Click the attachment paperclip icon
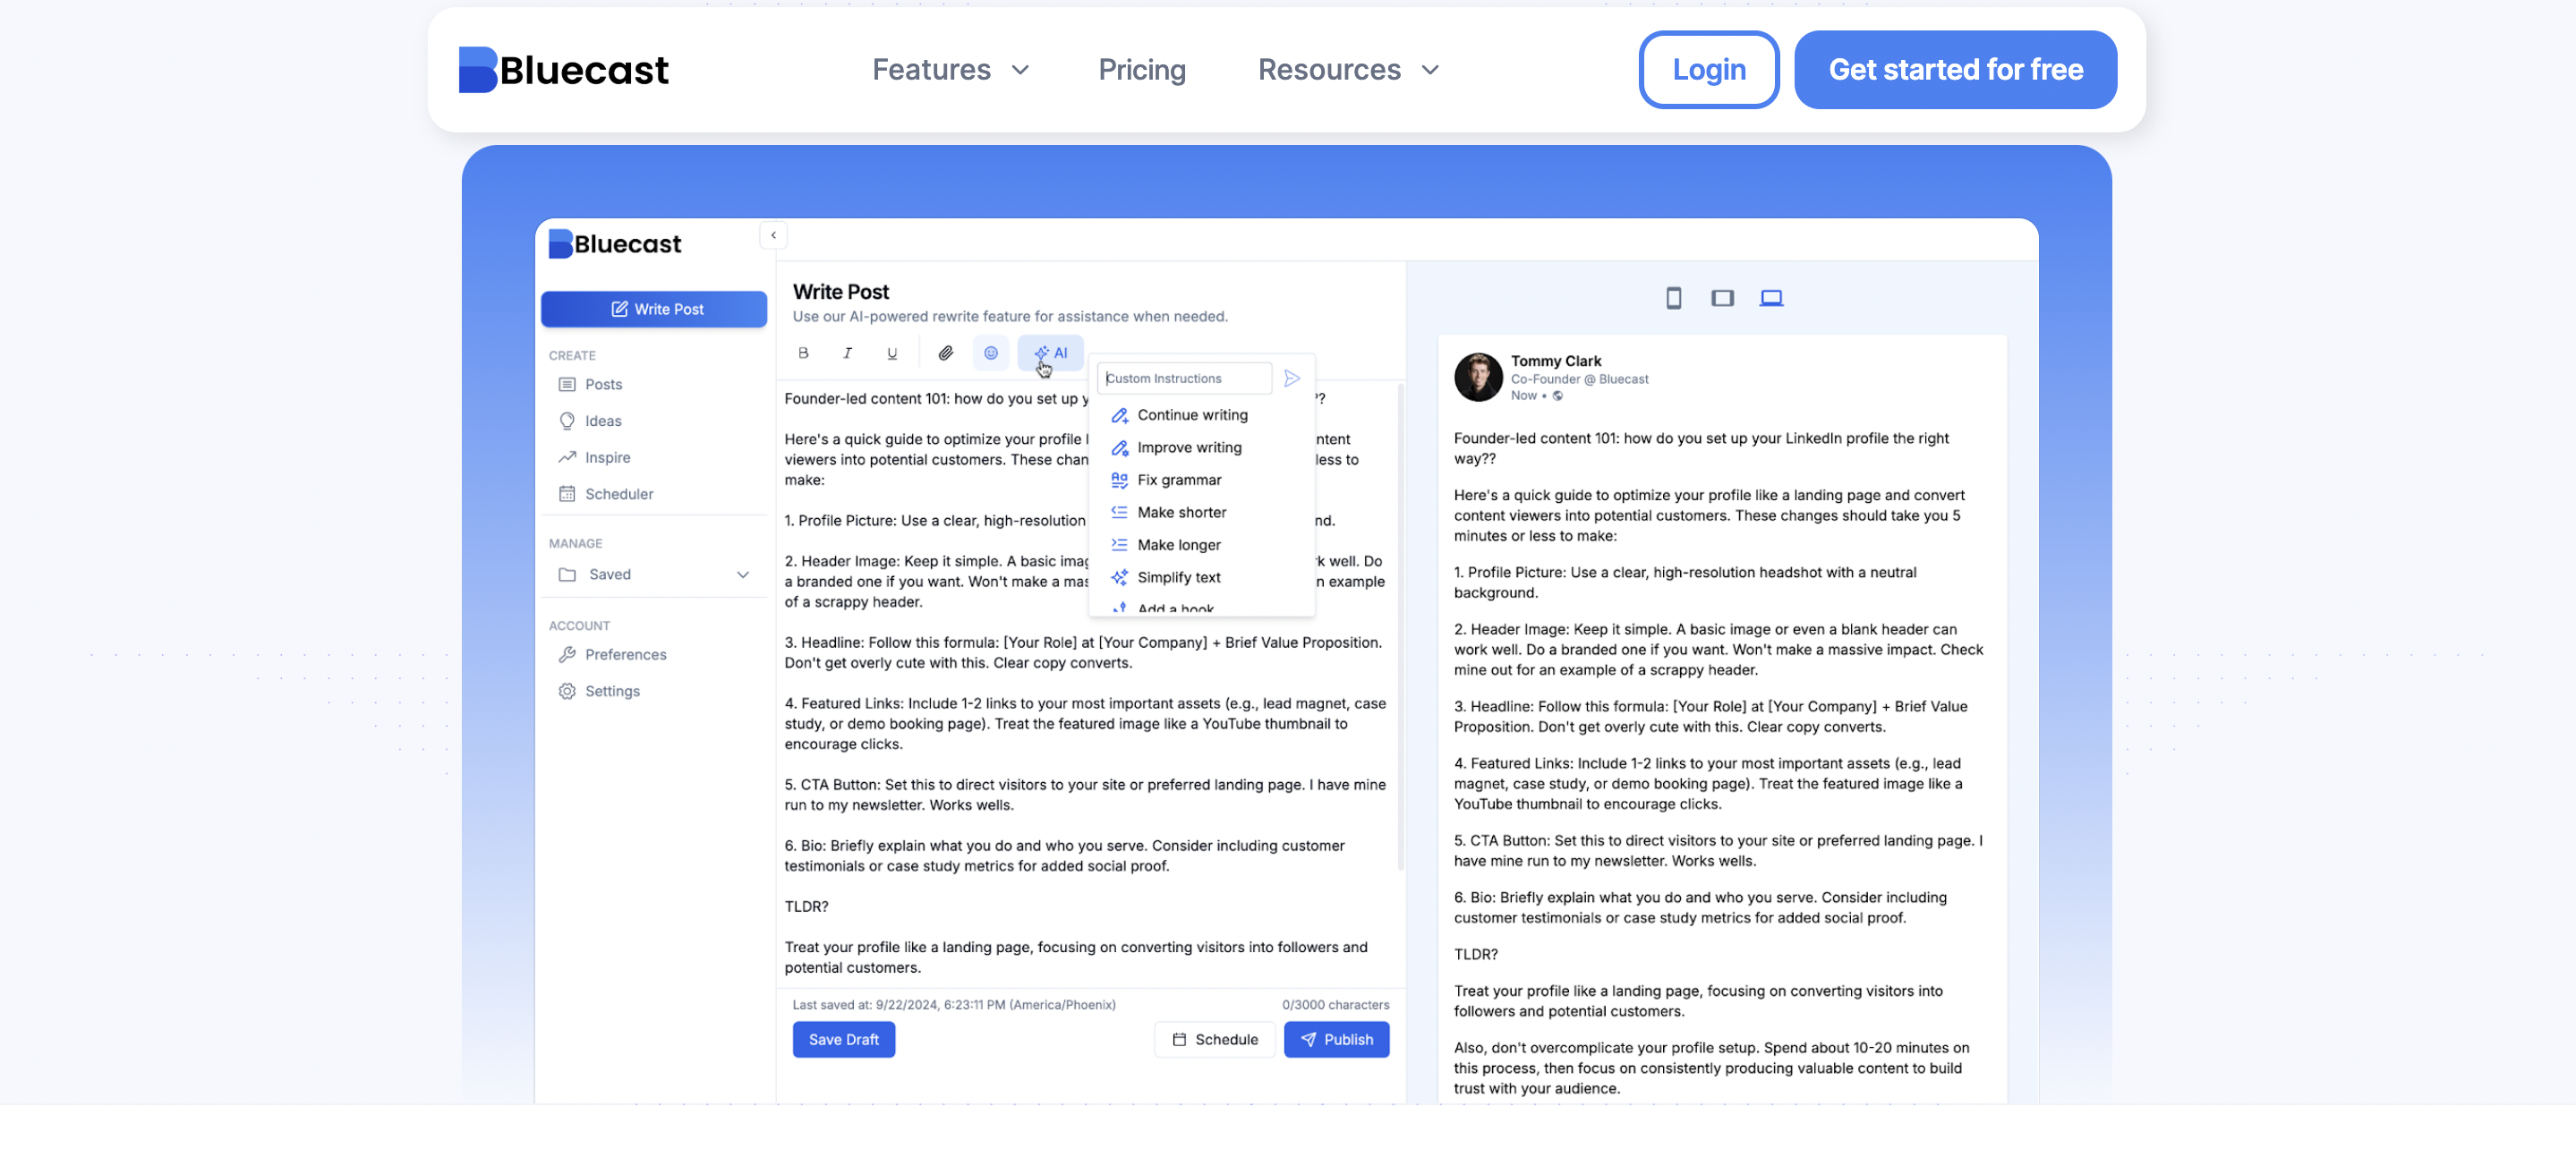The image size is (2576, 1149). pyautogui.click(x=945, y=352)
